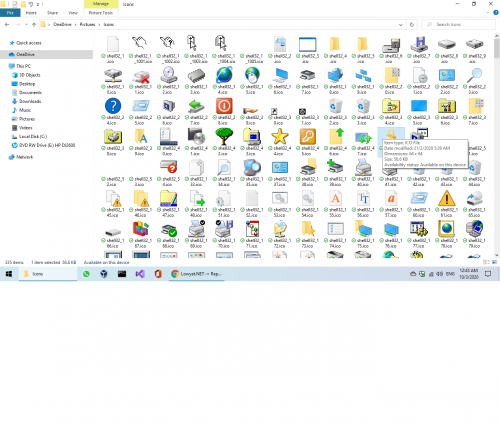
Task: Click the vertical scrollbar thumb
Action: coord(497,48)
